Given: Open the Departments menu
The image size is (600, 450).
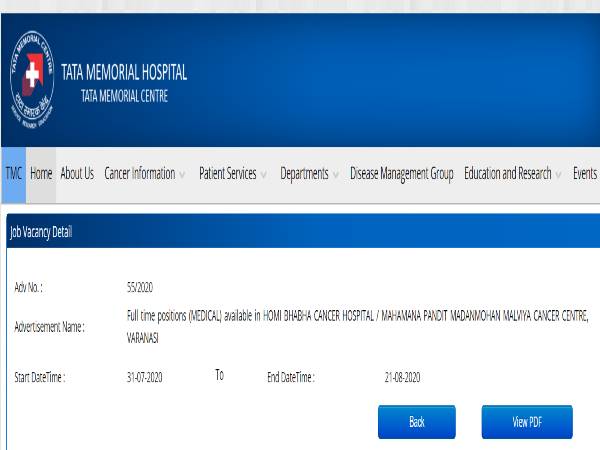Looking at the screenshot, I should [x=304, y=174].
